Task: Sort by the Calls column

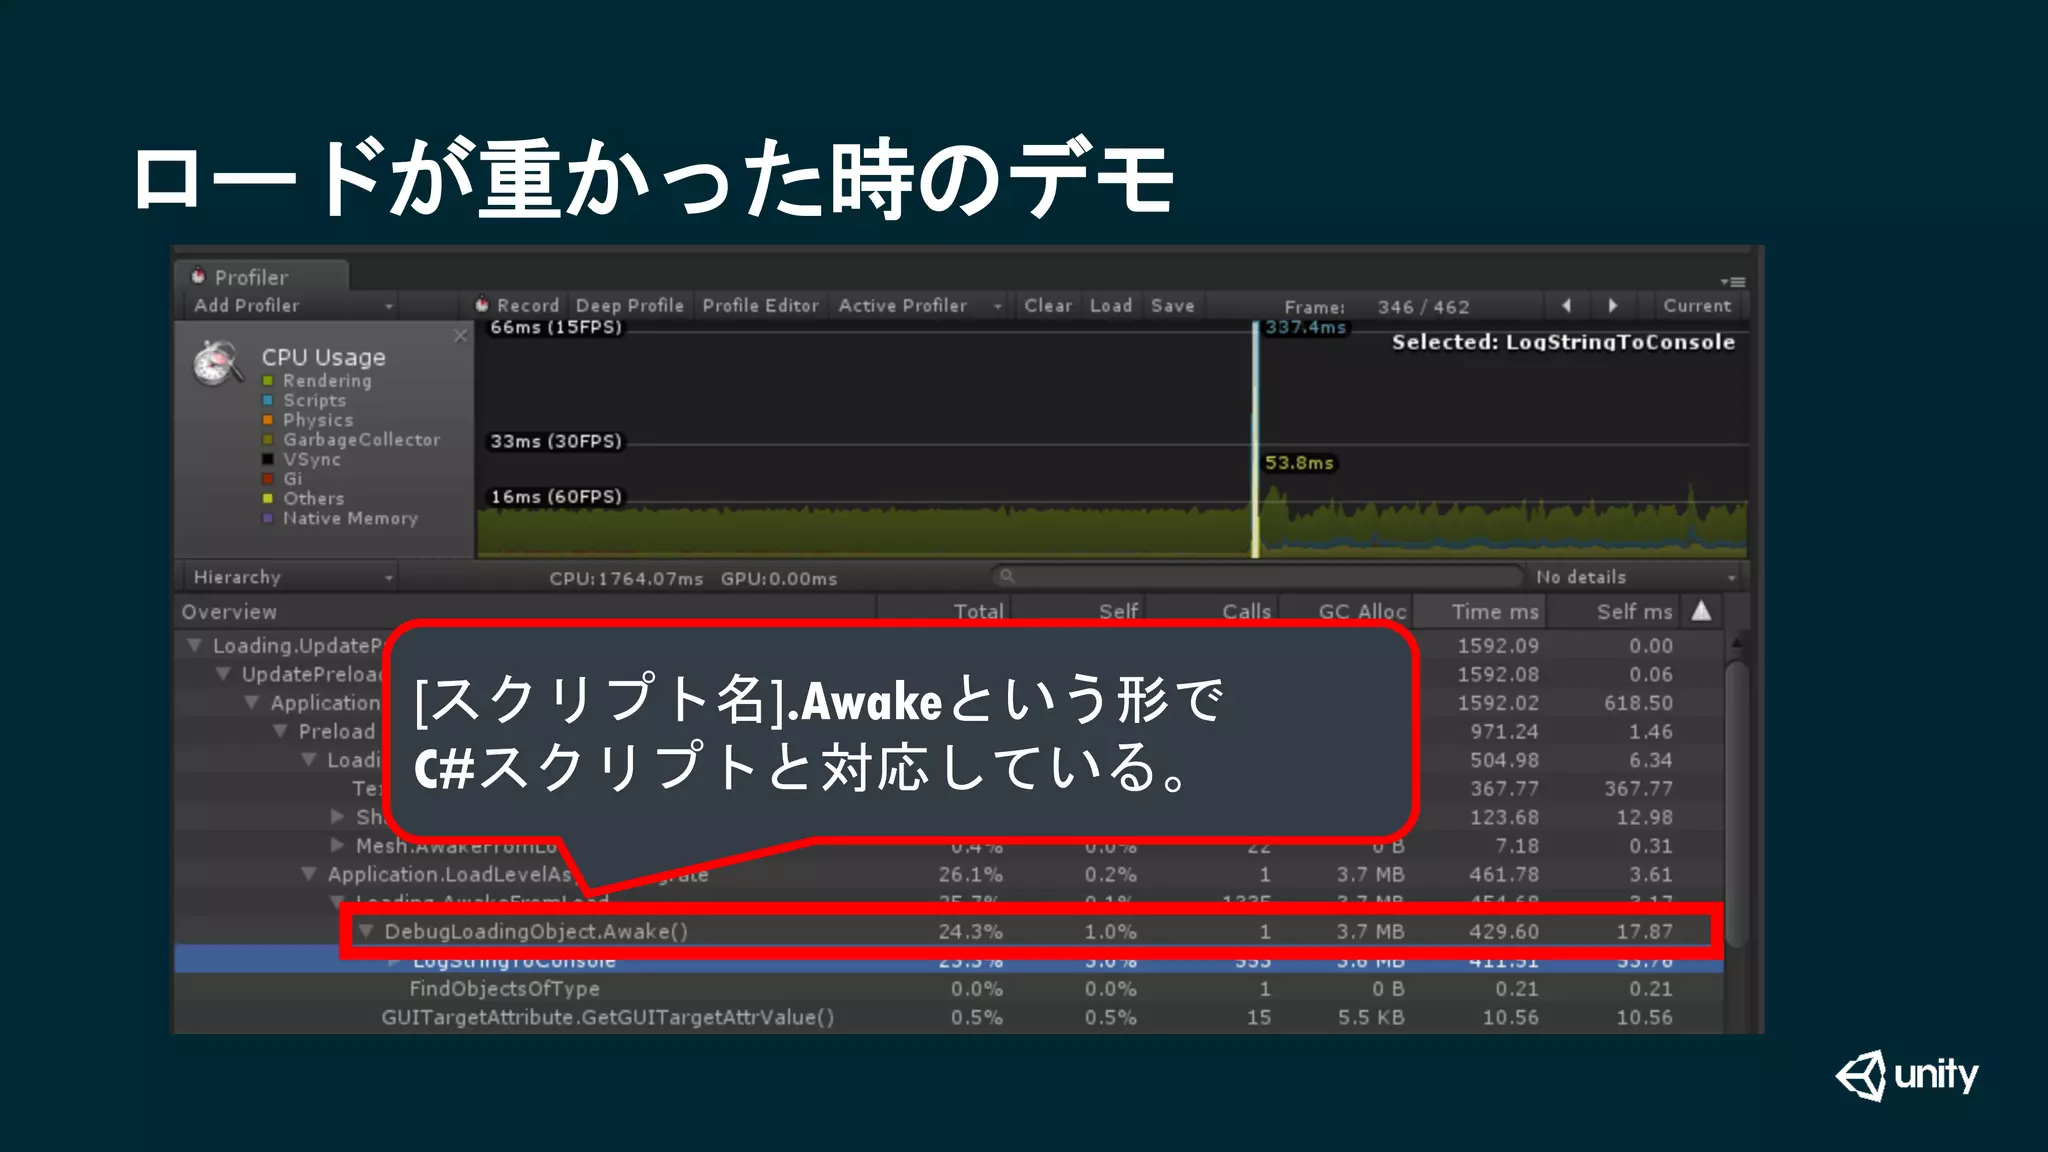Action: coord(1246,611)
